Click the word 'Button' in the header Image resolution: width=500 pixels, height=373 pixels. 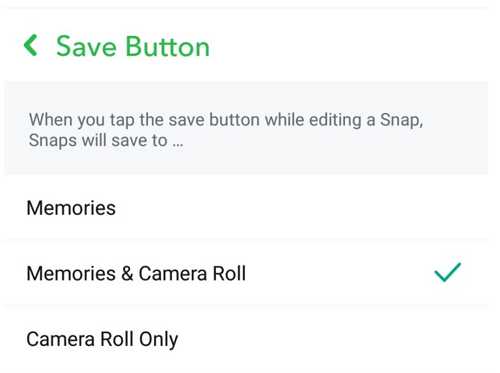(168, 46)
